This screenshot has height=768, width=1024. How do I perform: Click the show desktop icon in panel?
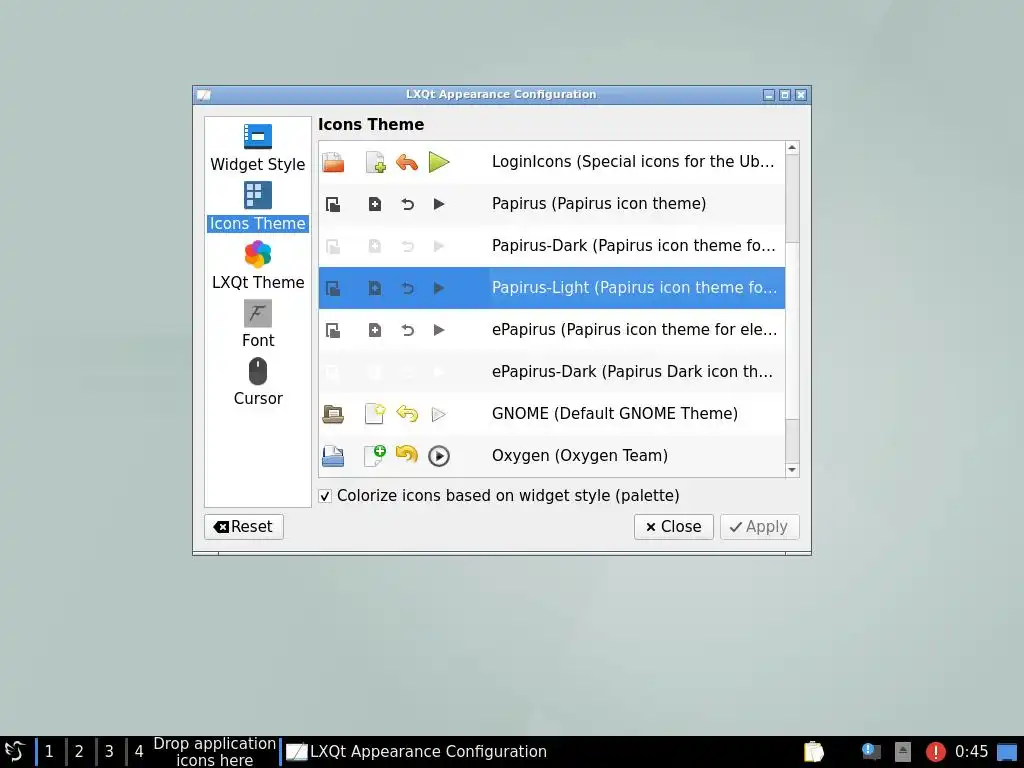point(1006,752)
